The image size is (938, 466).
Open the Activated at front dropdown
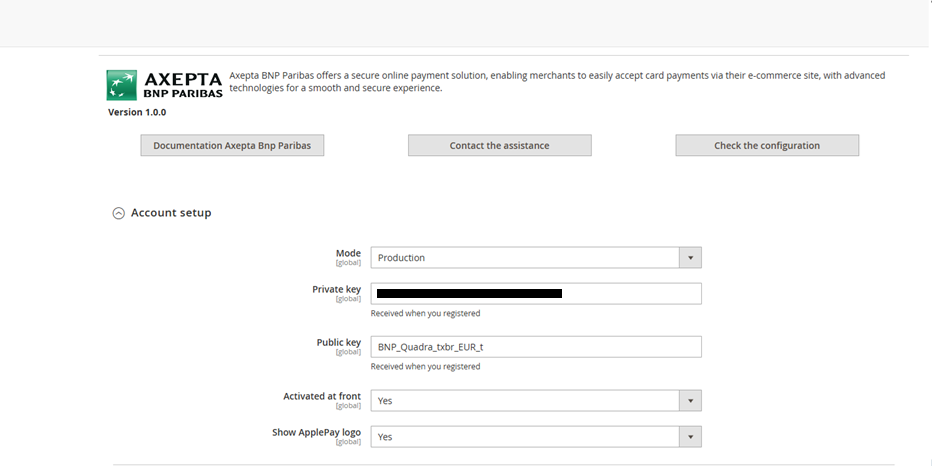tap(525, 401)
